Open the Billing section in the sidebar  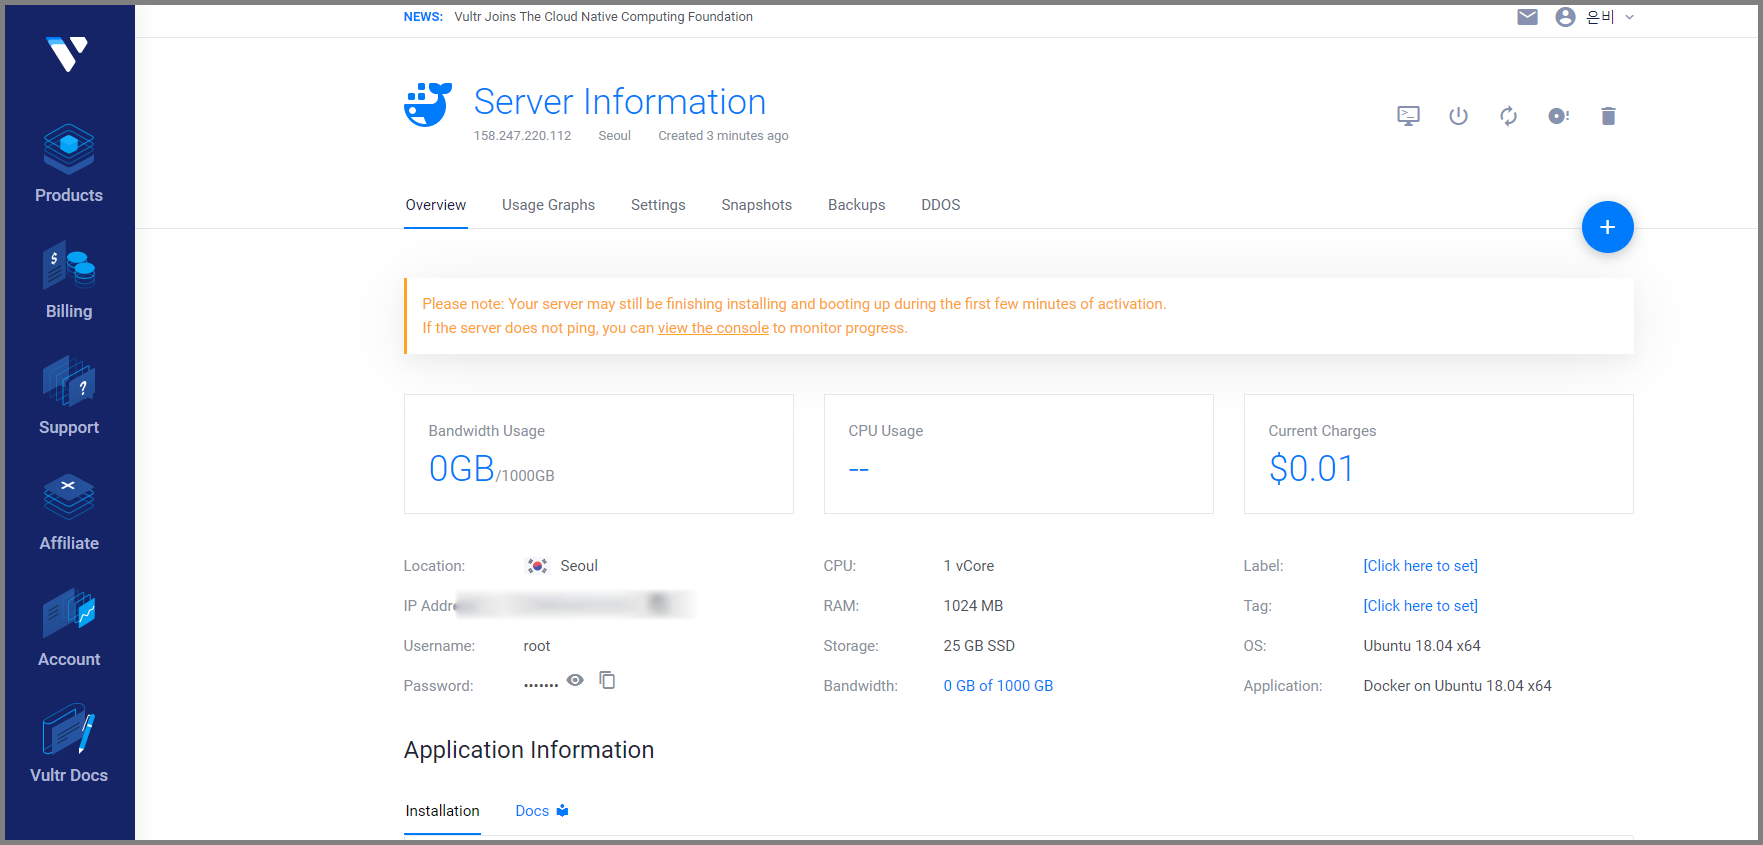[x=69, y=280]
